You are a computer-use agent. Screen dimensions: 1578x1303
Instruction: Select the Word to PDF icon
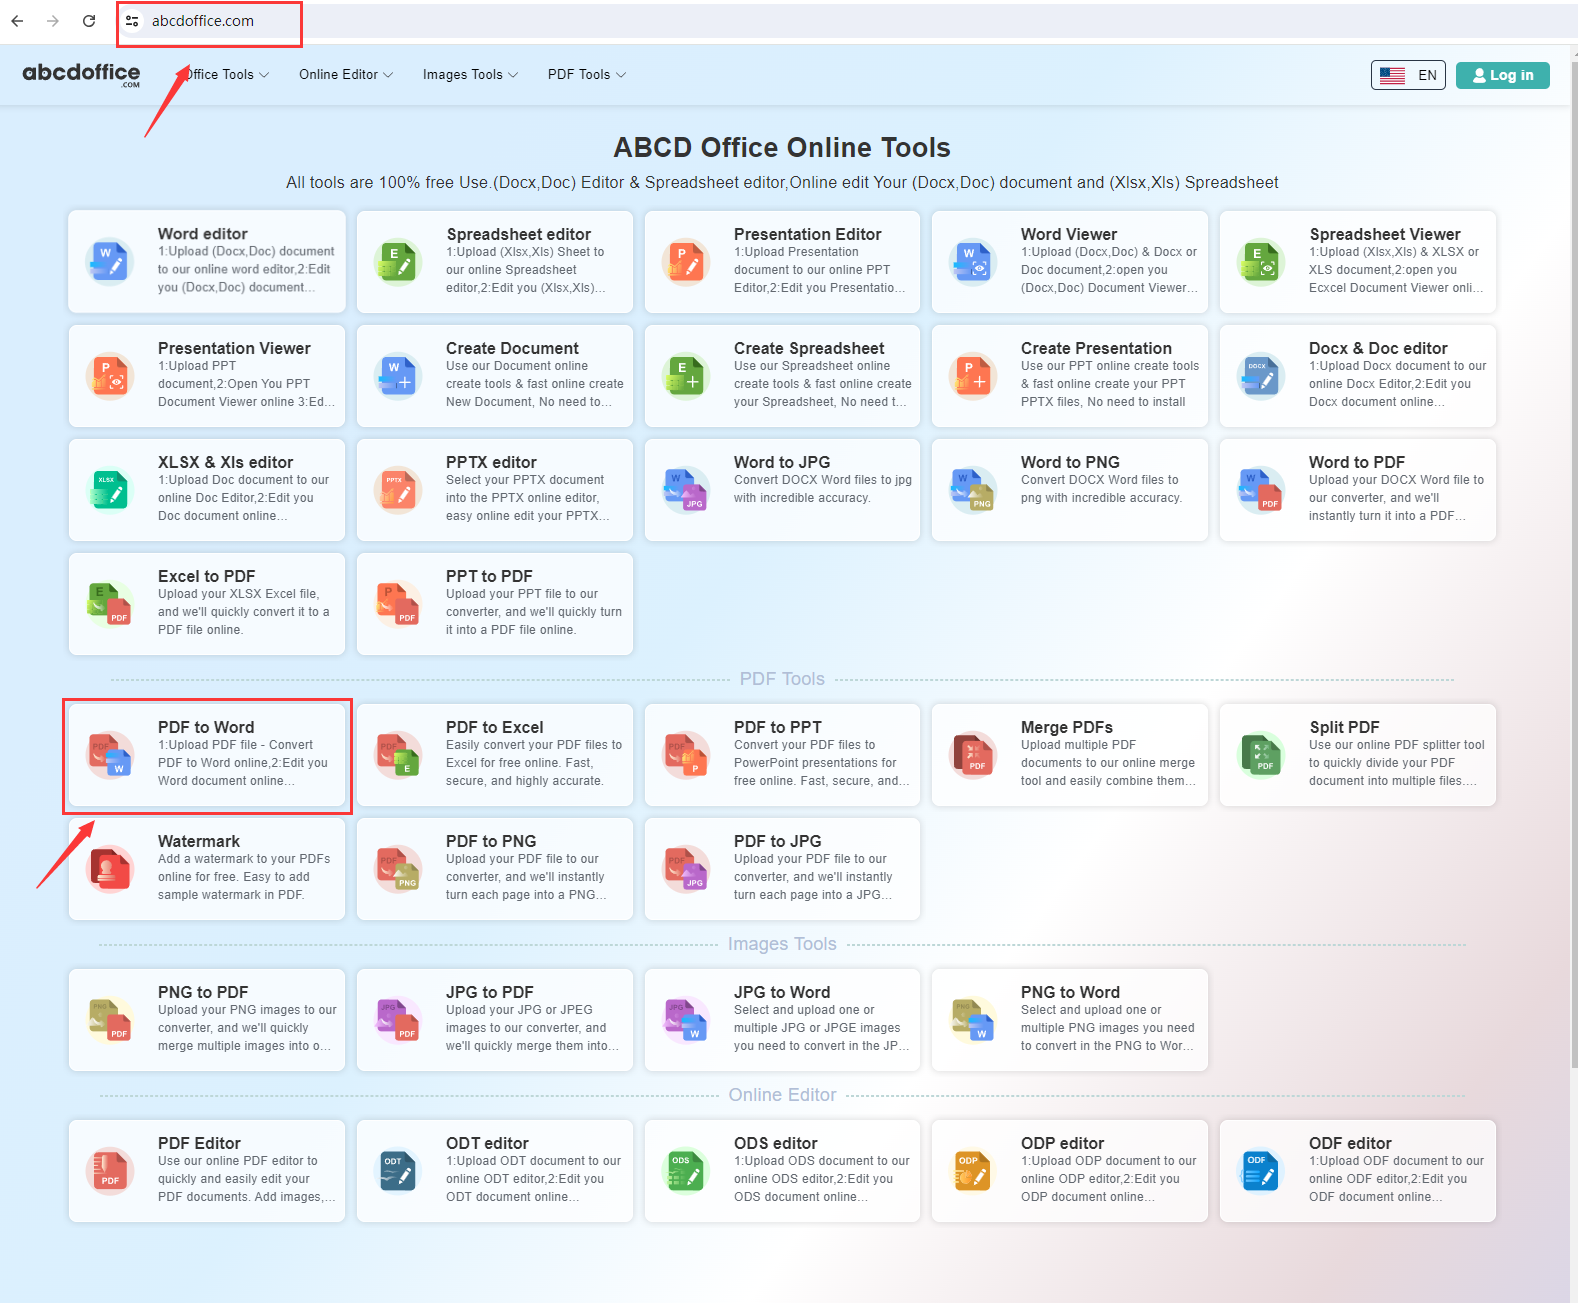[x=1261, y=490]
